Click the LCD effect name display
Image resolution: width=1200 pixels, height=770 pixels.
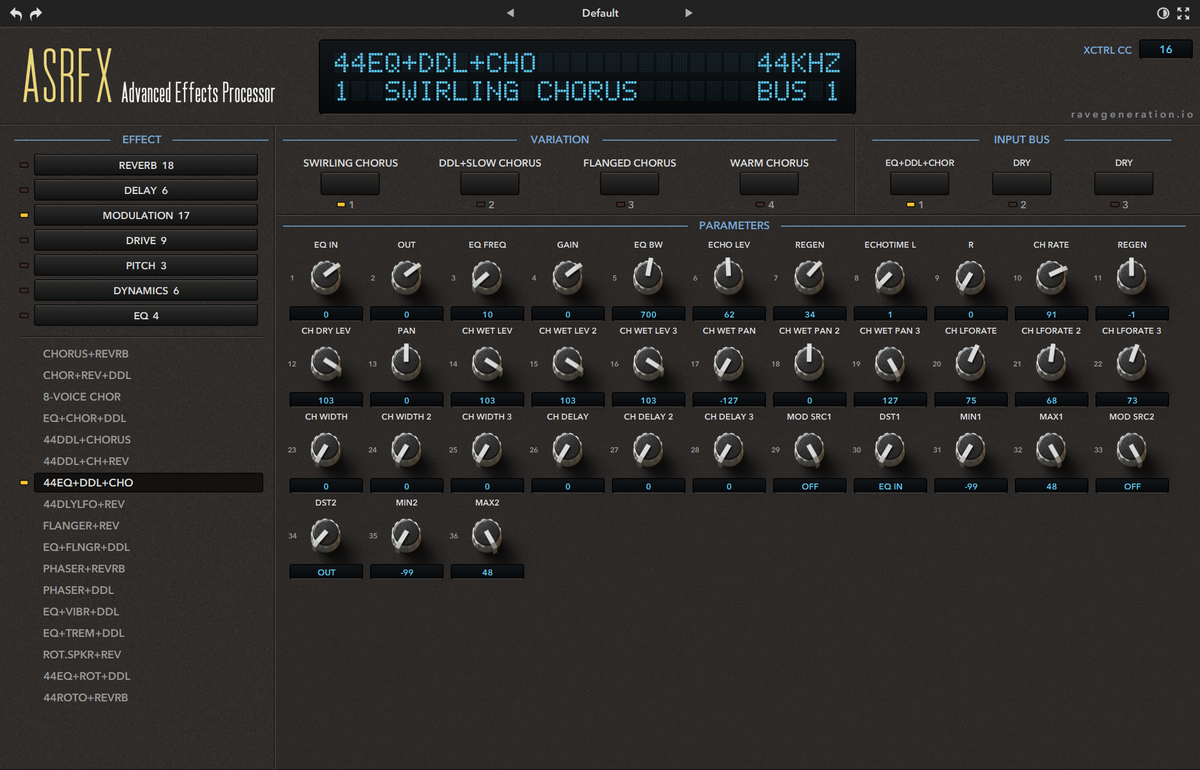(x=587, y=77)
